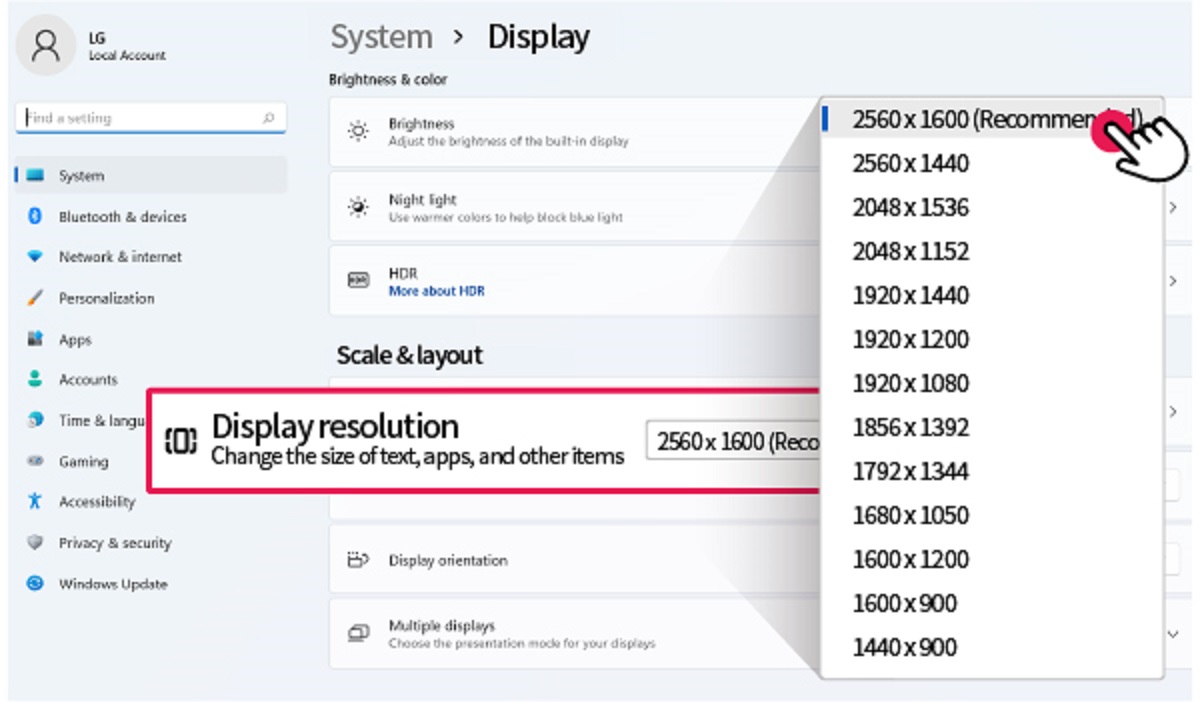Click the Windows Update icon in sidebar

tap(37, 584)
